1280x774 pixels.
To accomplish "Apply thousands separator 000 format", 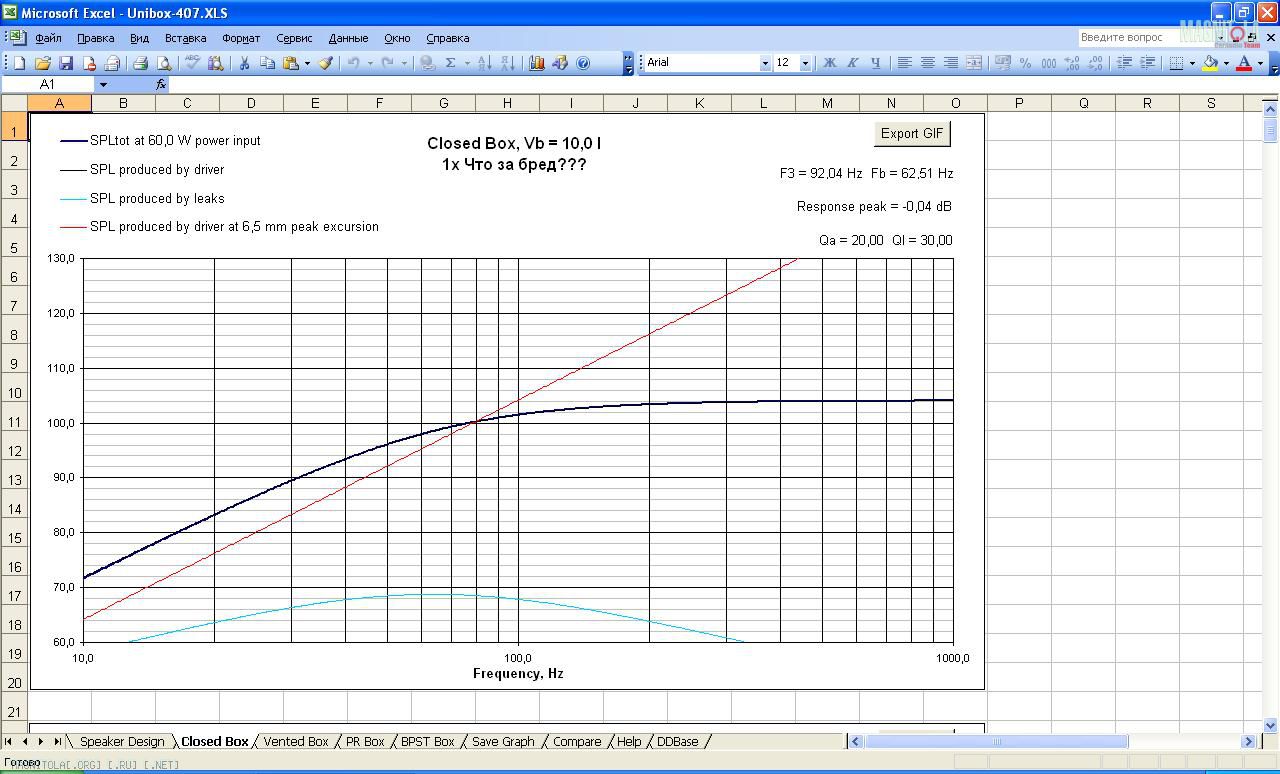I will pyautogui.click(x=1048, y=63).
